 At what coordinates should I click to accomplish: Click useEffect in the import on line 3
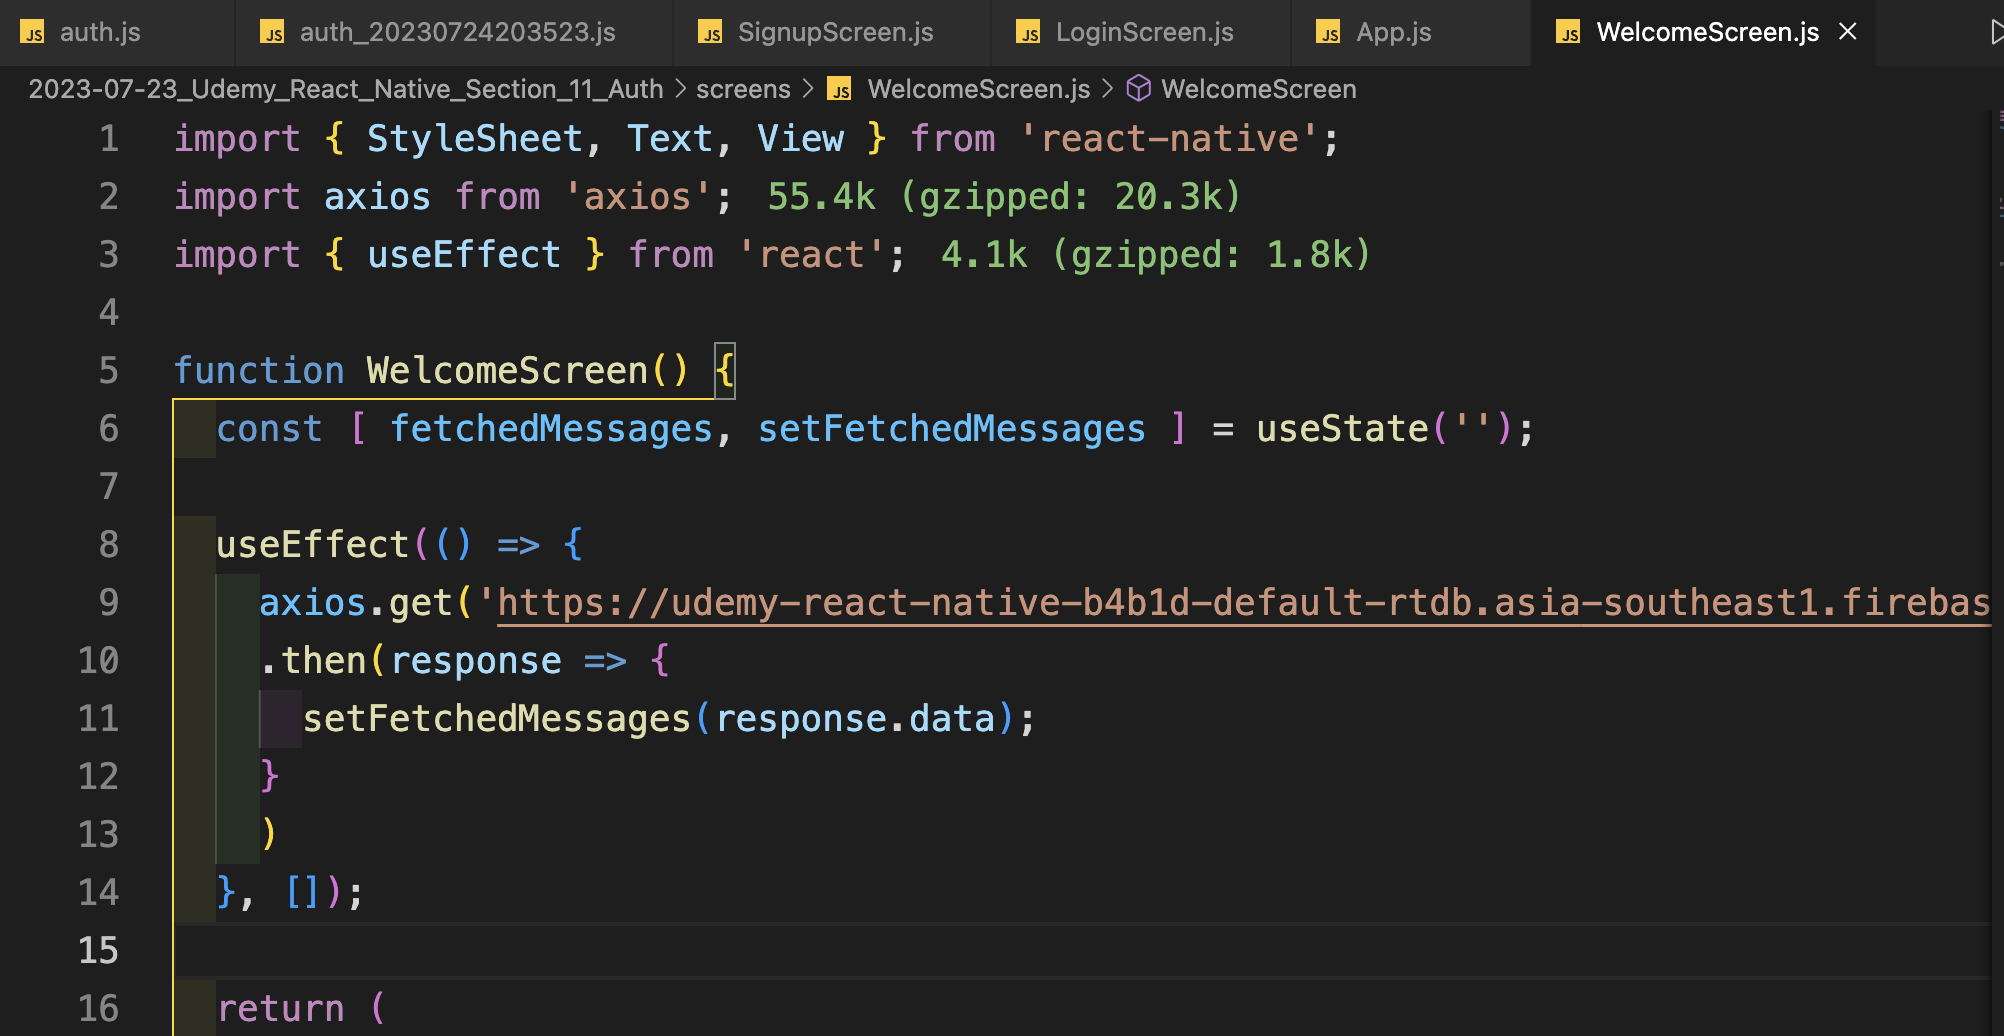point(464,255)
